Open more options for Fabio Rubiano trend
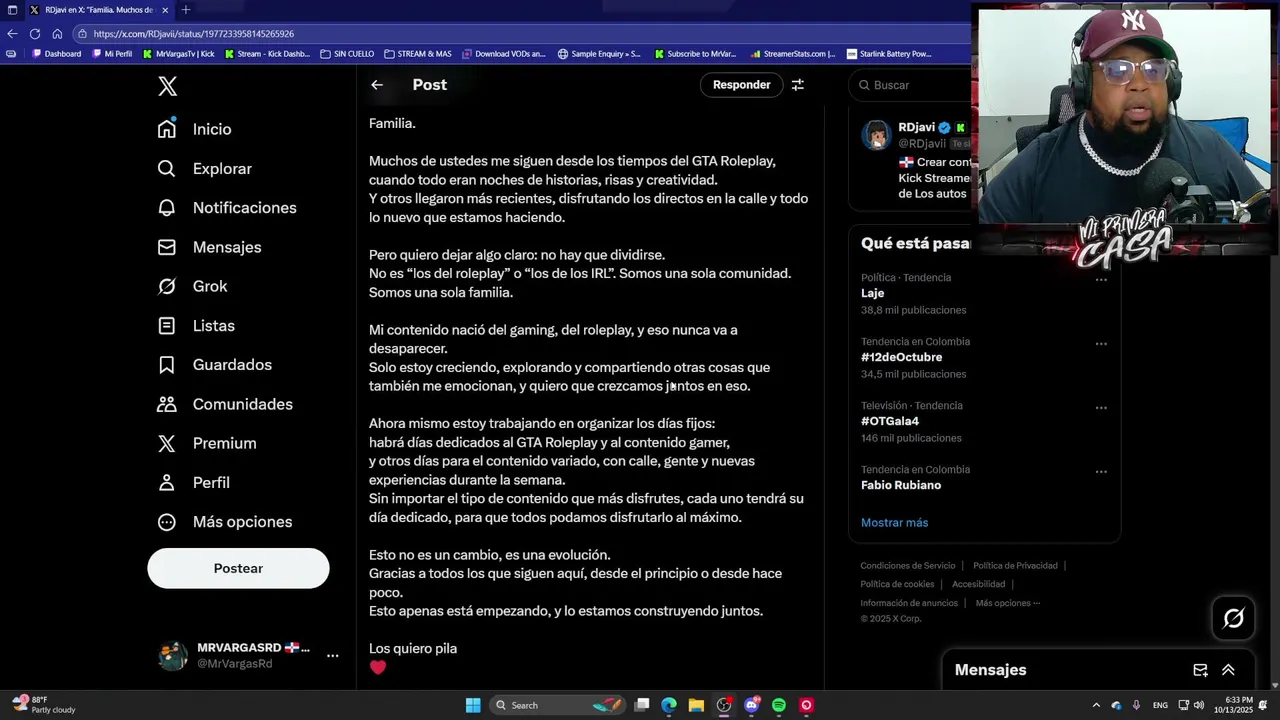1280x720 pixels. [x=1101, y=472]
